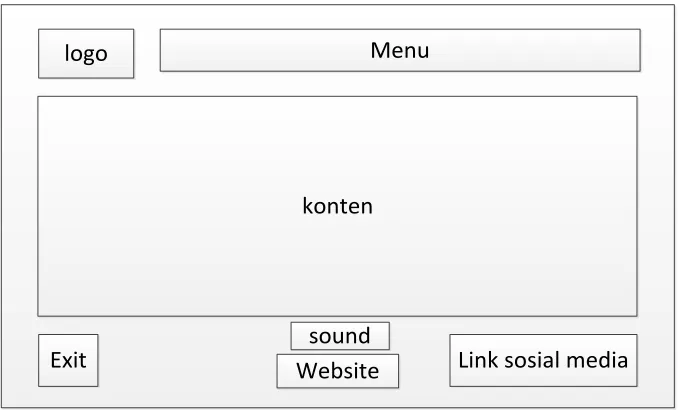Visit the site via Website box
Screen dimensions: 678x410
338,371
